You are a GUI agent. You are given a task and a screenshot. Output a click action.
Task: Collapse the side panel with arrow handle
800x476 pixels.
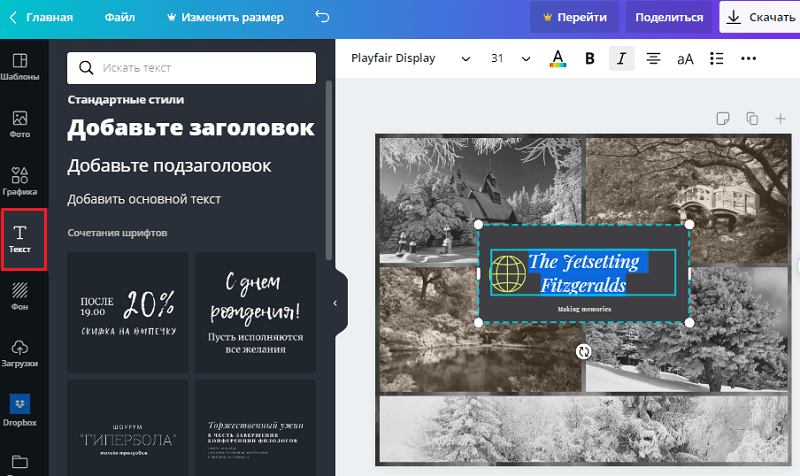[x=336, y=302]
